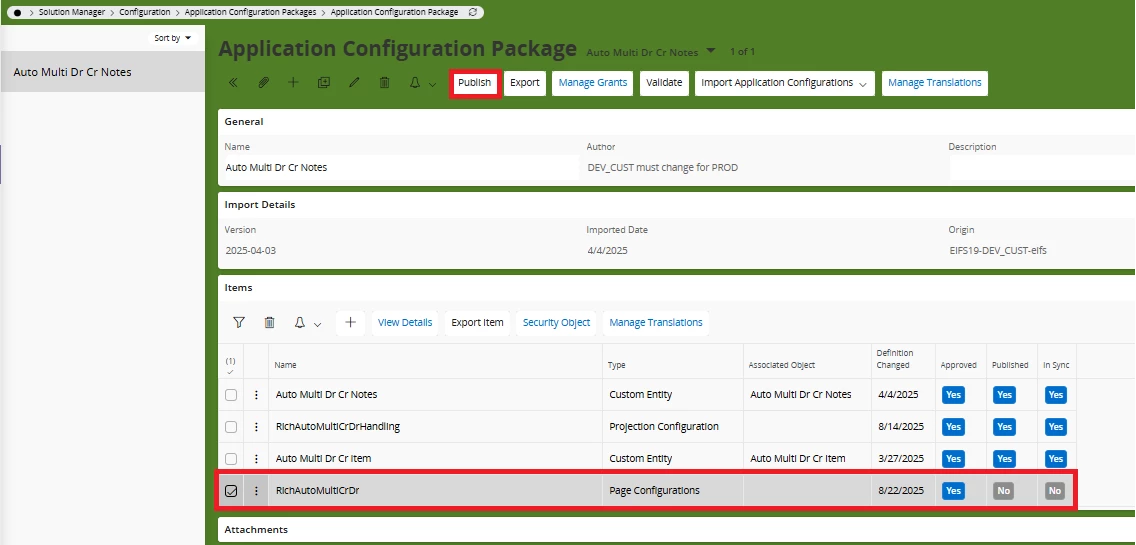Viewport: 1136px width, 545px height.
Task: Uncheck the RichAutoMultiCrDr row
Action: coord(230,491)
